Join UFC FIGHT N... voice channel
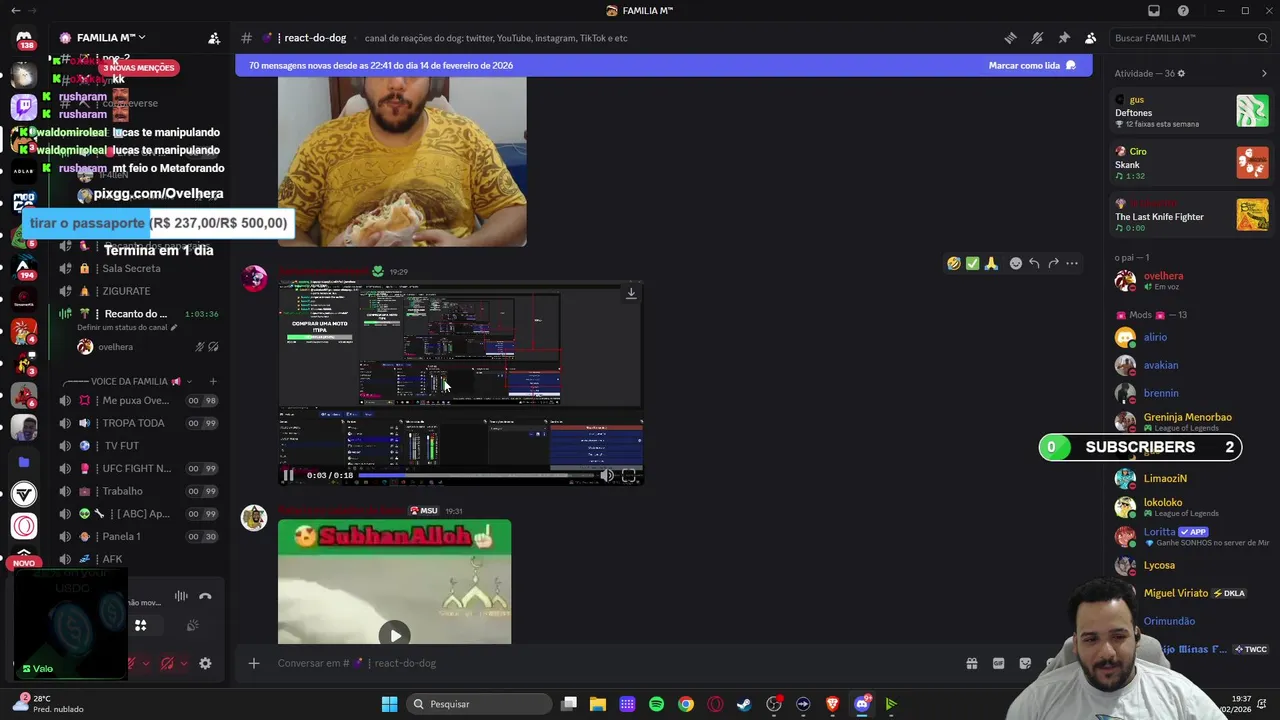This screenshot has width=1280, height=720. coord(140,468)
